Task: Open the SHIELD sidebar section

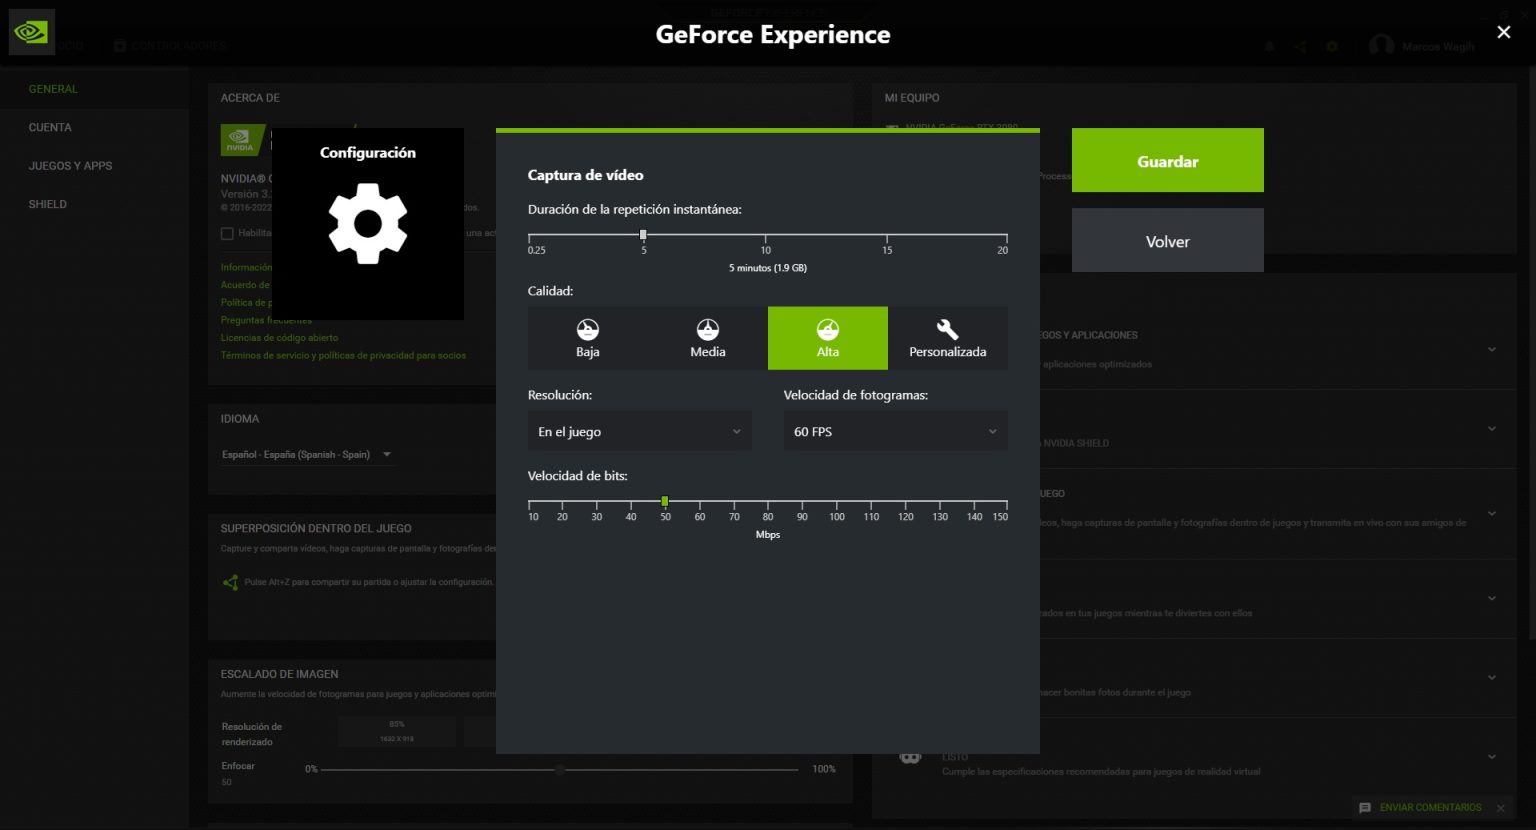Action: [x=47, y=203]
